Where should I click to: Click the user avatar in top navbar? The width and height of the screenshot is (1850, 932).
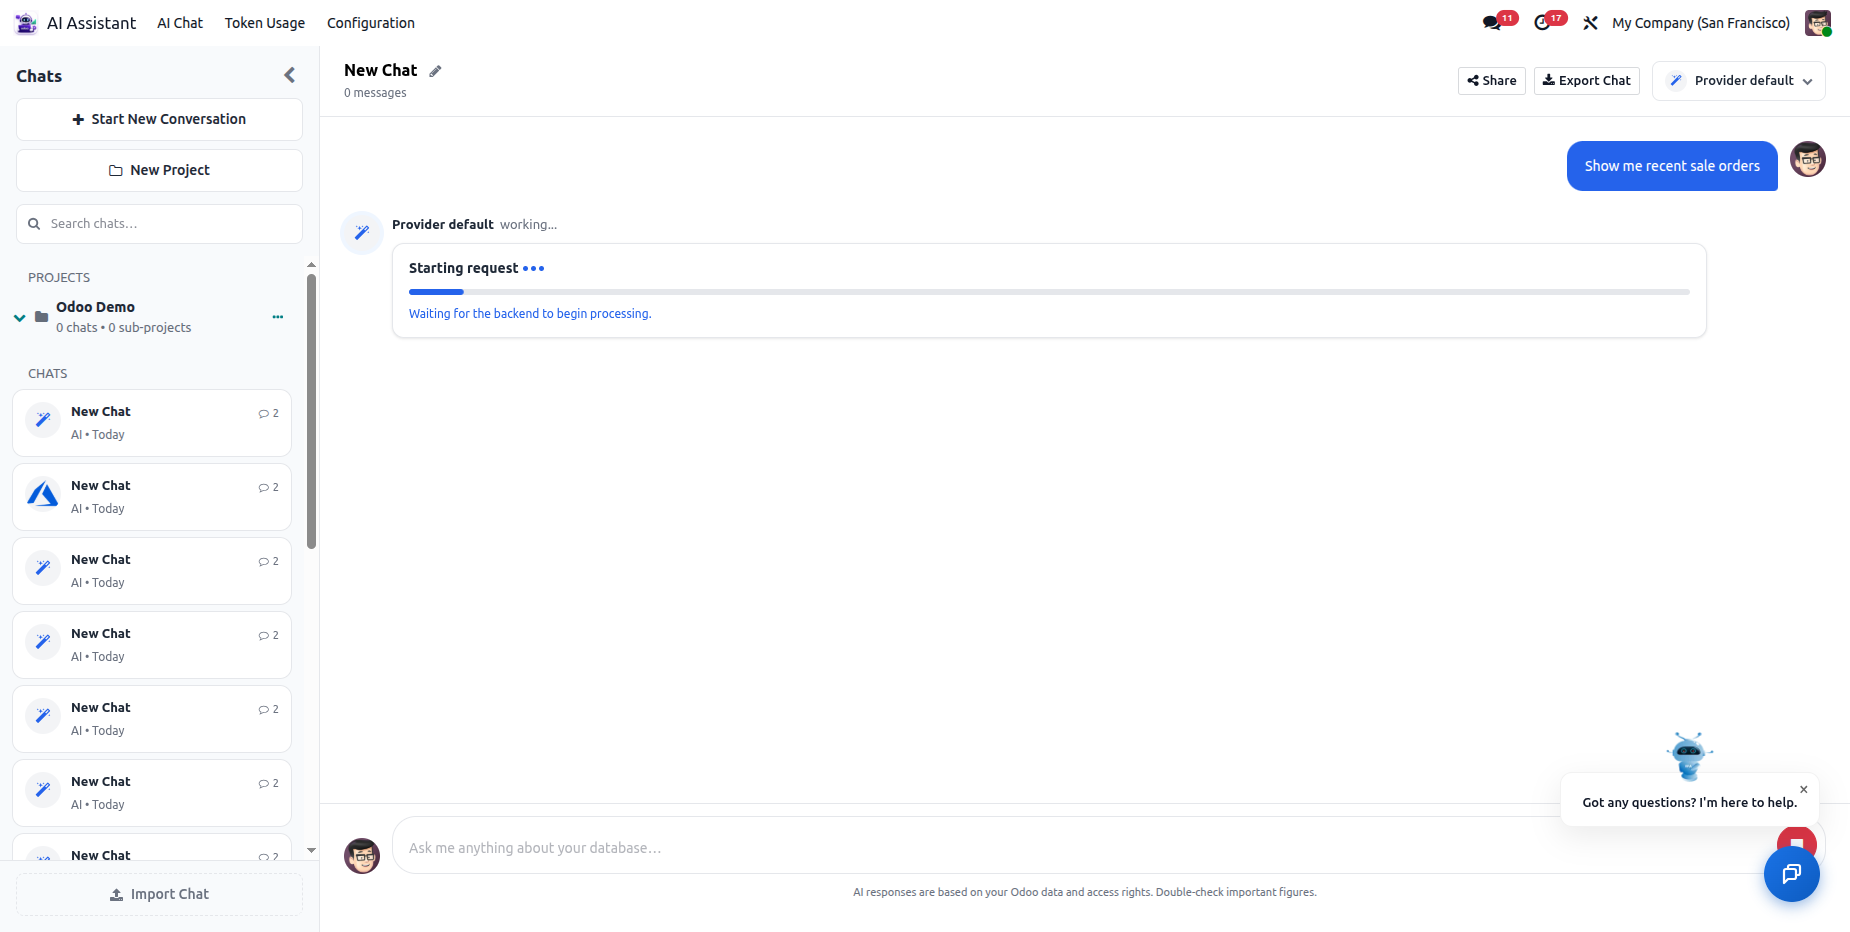tap(1818, 23)
